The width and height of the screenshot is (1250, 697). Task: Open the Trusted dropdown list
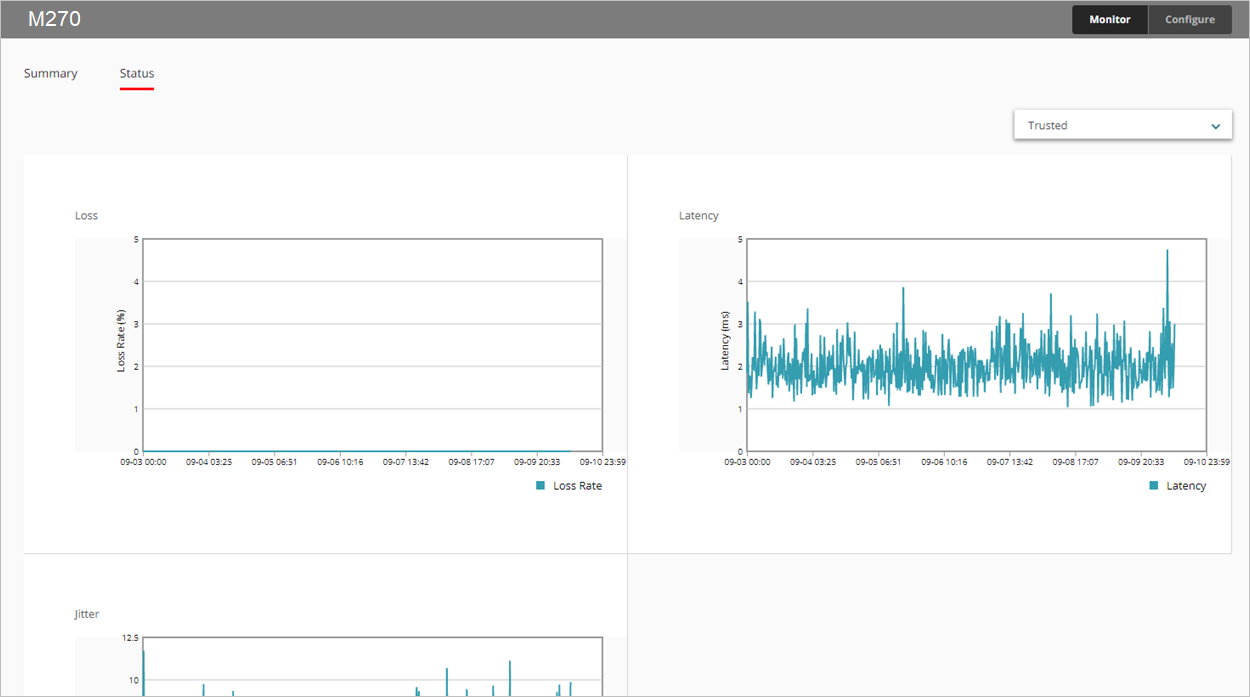click(x=1122, y=125)
